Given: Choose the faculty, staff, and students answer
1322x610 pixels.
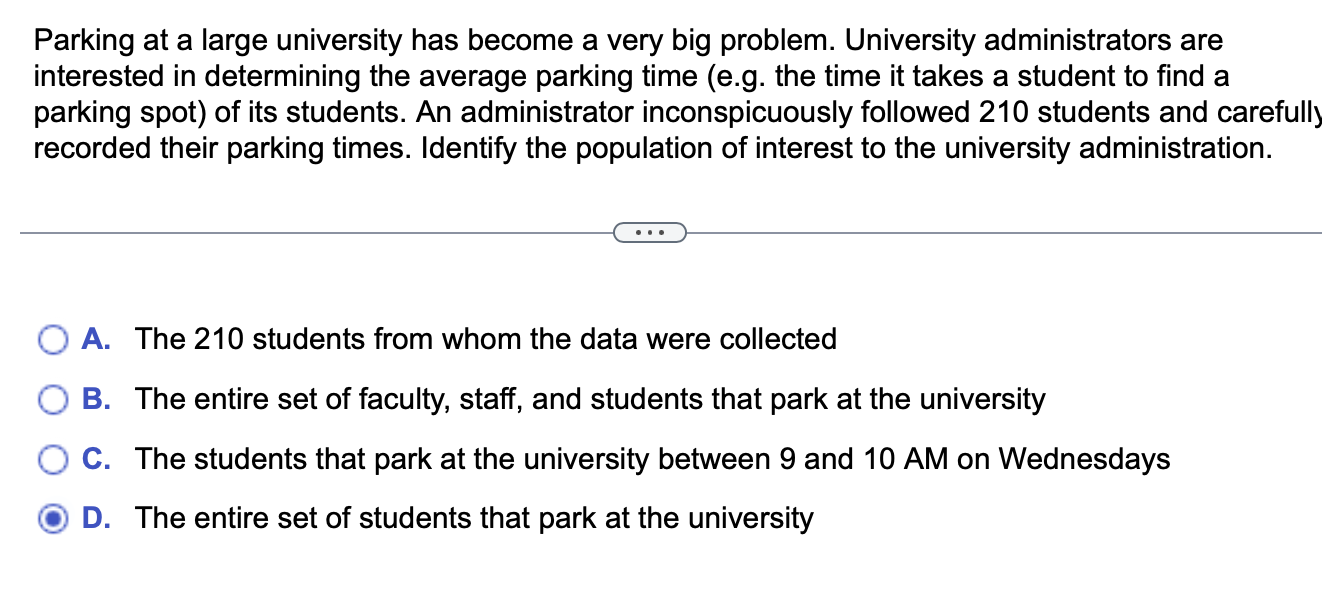Looking at the screenshot, I should [591, 399].
